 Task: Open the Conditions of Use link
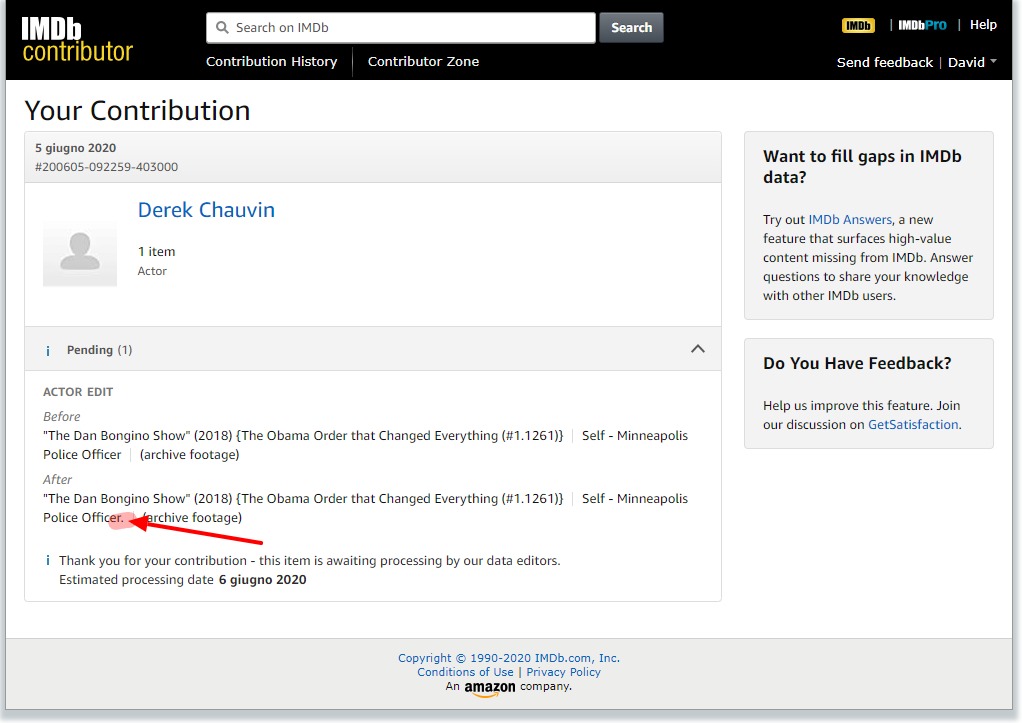click(465, 672)
